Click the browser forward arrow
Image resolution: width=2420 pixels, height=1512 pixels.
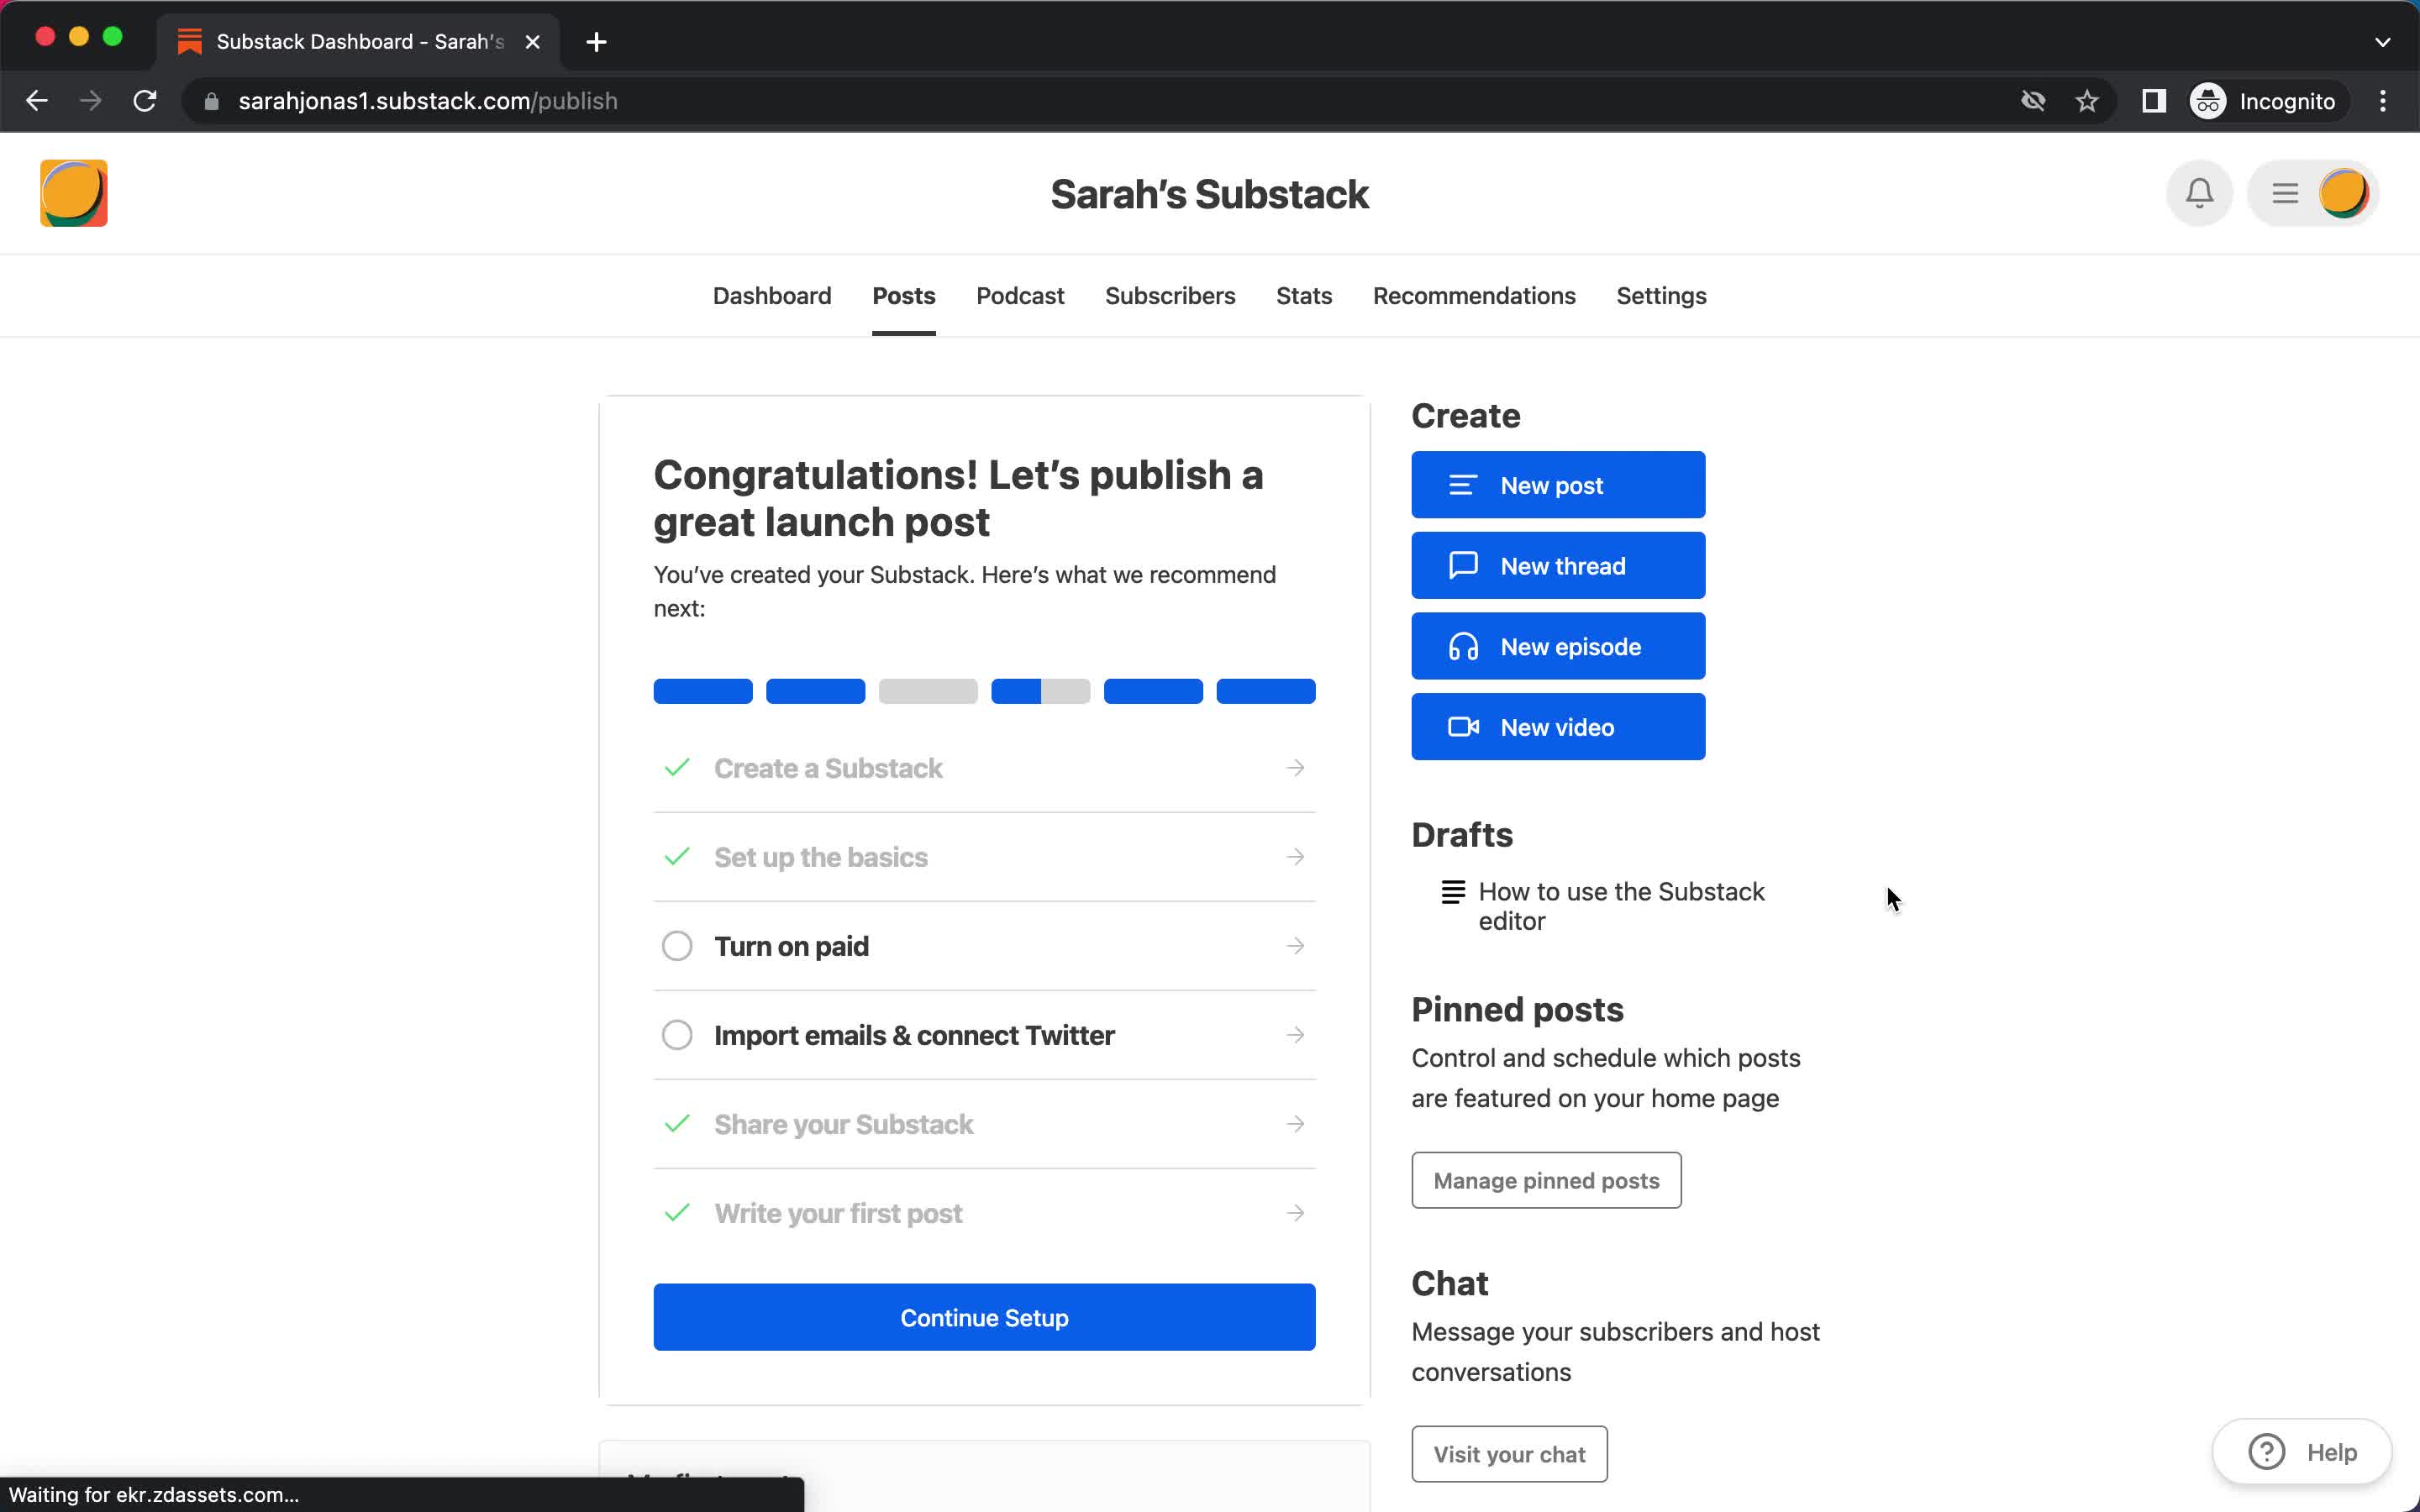tap(91, 101)
